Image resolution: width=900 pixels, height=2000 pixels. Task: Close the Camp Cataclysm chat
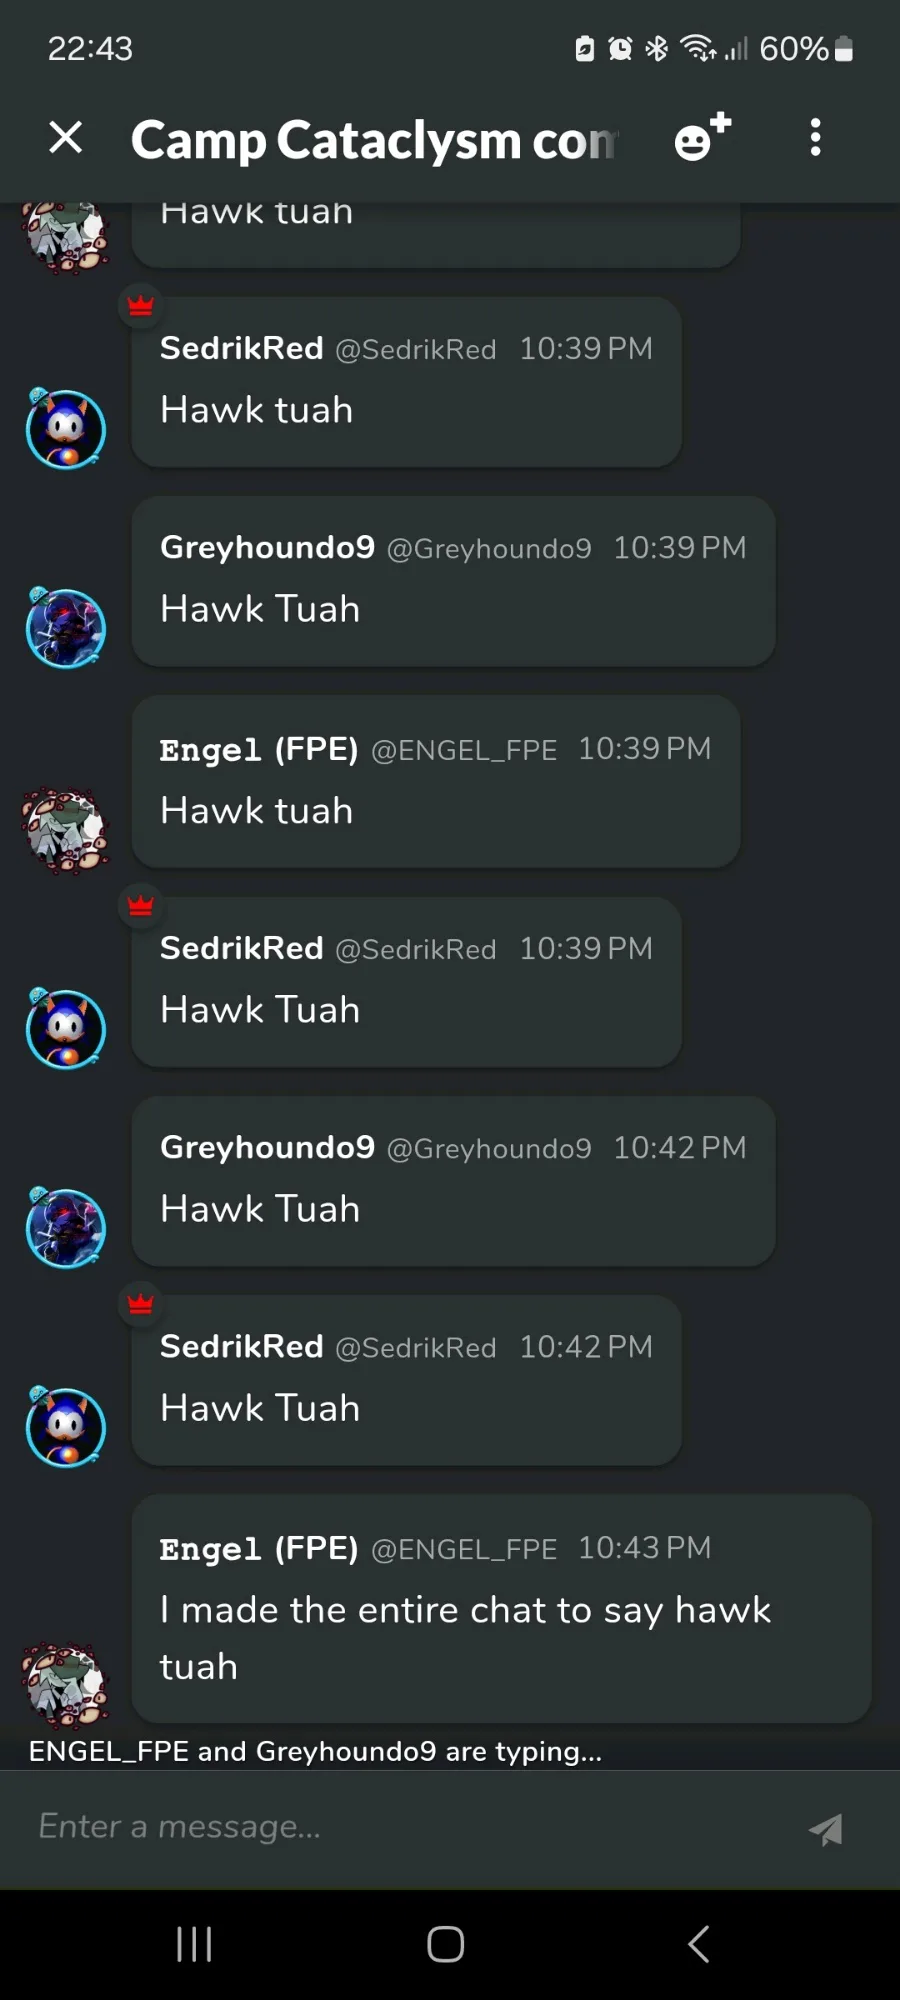click(66, 137)
